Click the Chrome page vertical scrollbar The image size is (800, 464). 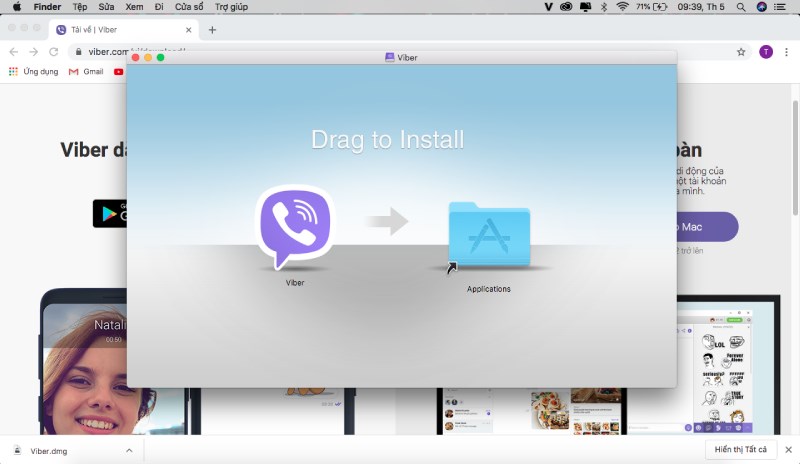point(795,157)
